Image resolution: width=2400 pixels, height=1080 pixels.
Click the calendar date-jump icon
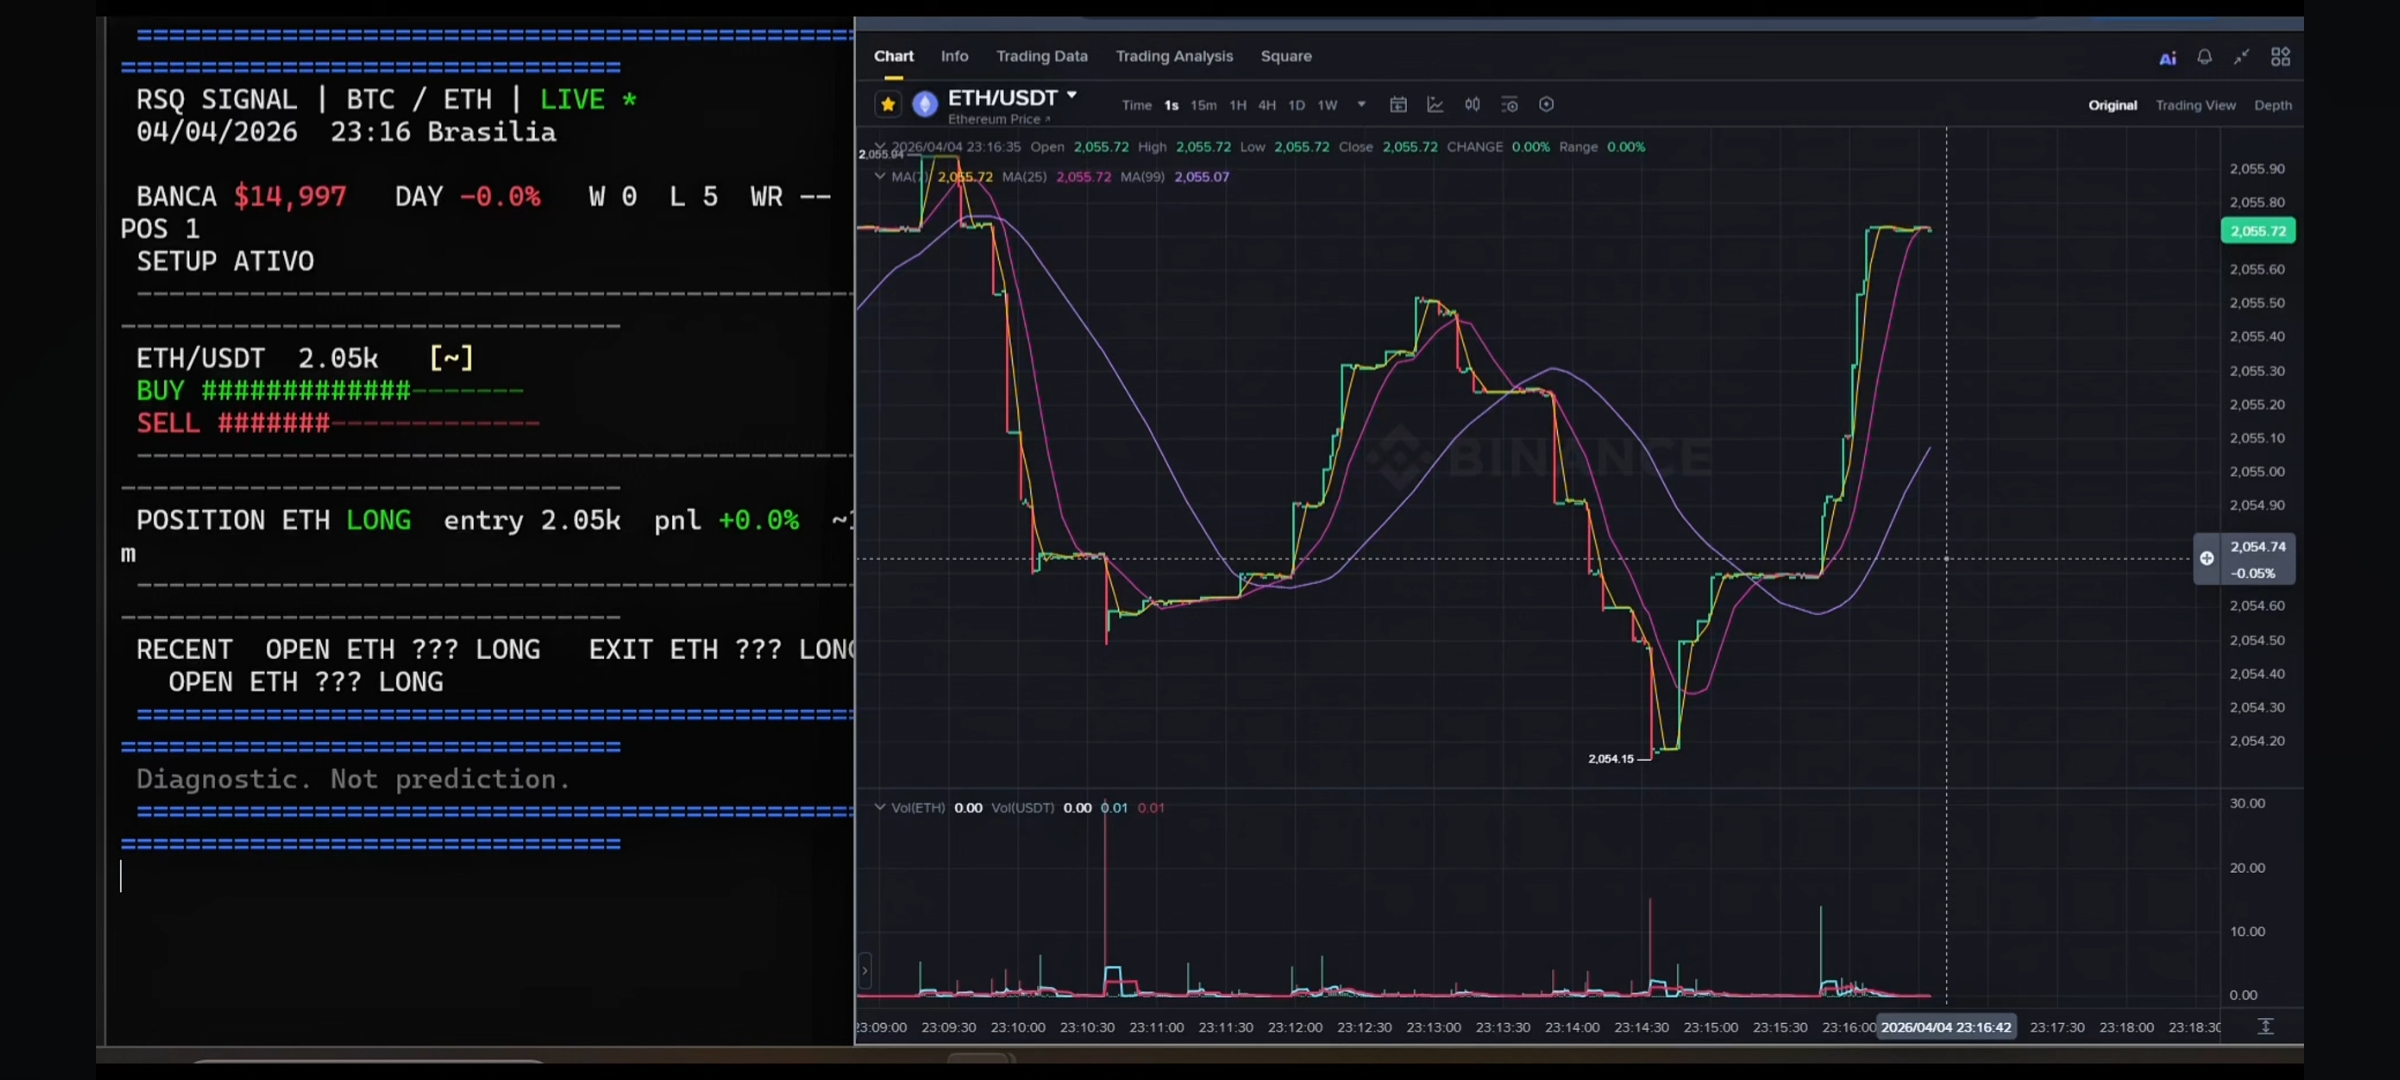tap(1398, 104)
